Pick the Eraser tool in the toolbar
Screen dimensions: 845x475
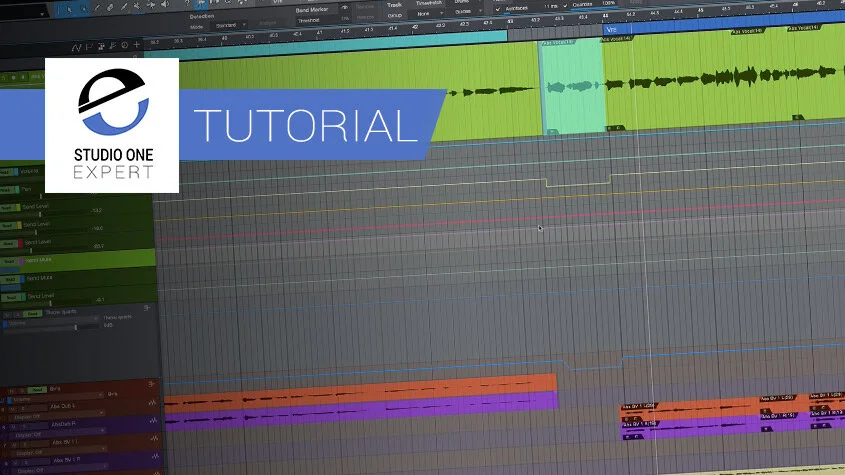[x=110, y=7]
